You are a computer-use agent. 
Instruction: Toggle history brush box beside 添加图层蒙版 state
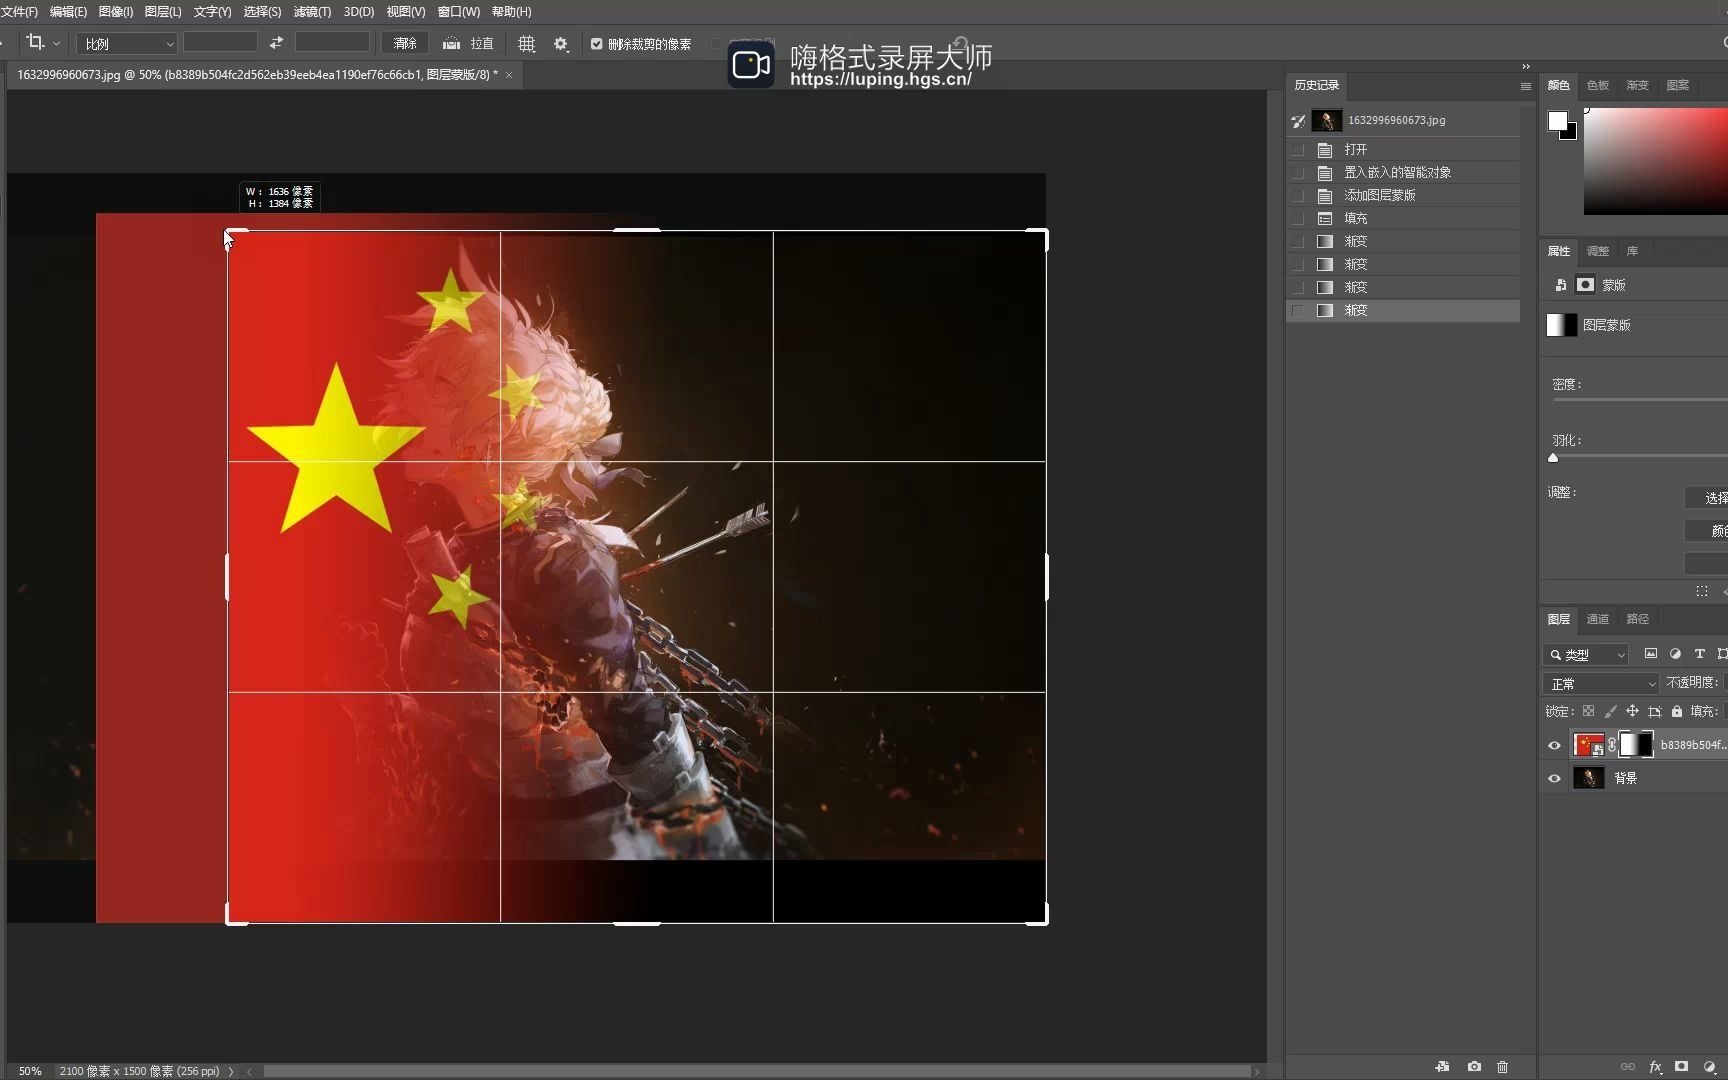pos(1298,195)
